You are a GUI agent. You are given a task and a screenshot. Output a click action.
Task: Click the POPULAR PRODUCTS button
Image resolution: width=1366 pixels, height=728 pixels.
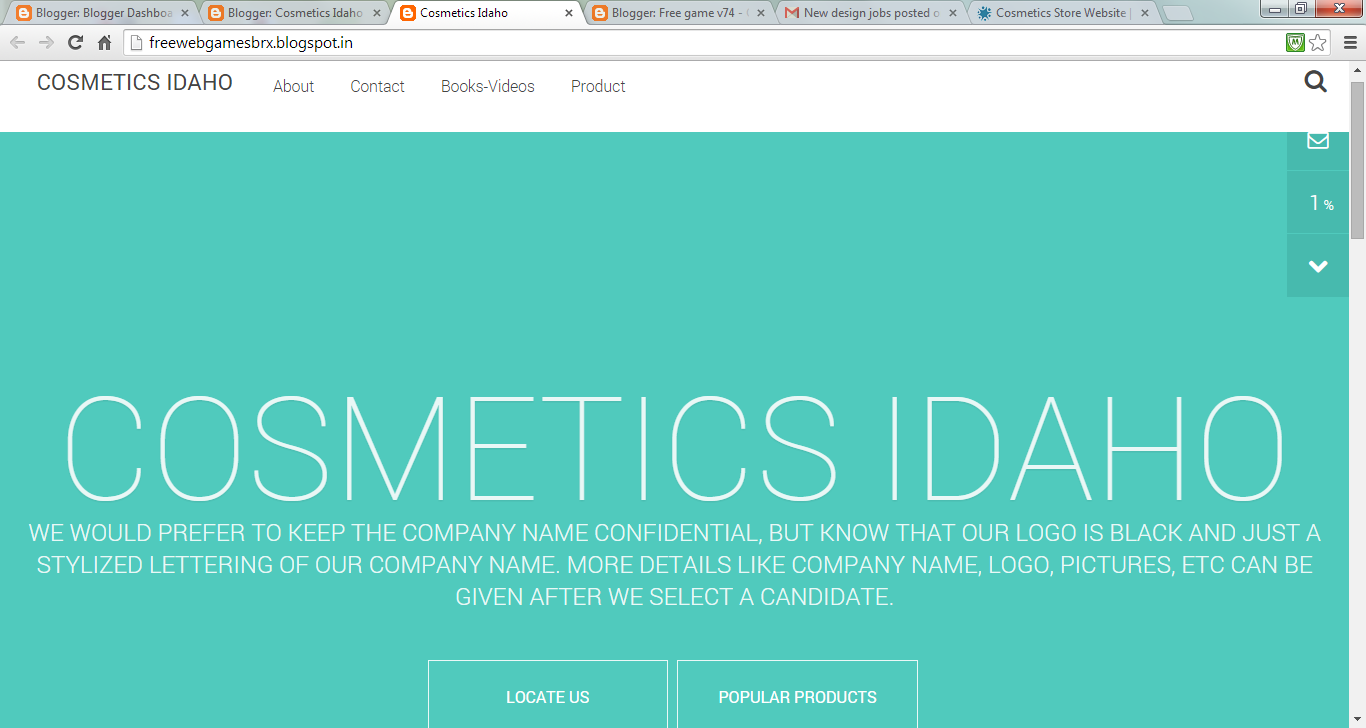tap(797, 696)
